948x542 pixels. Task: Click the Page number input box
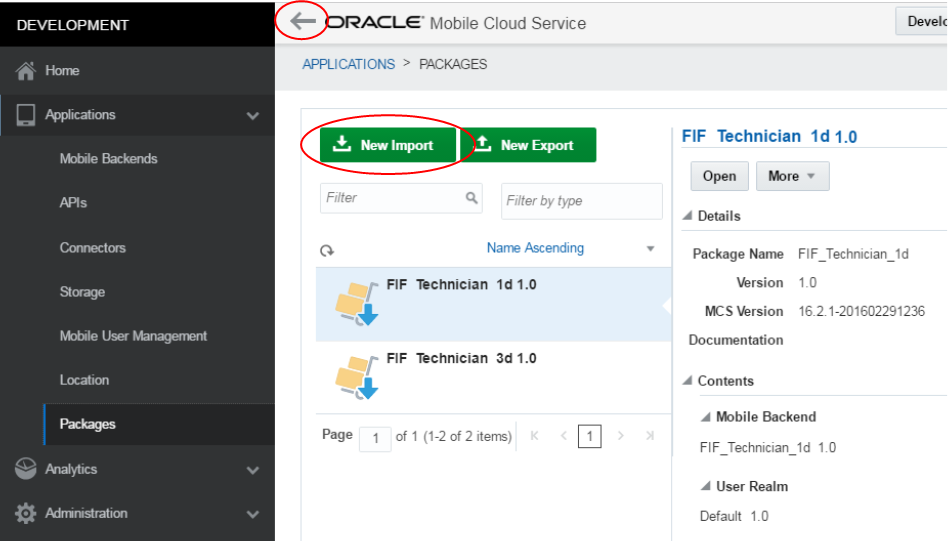(375, 439)
